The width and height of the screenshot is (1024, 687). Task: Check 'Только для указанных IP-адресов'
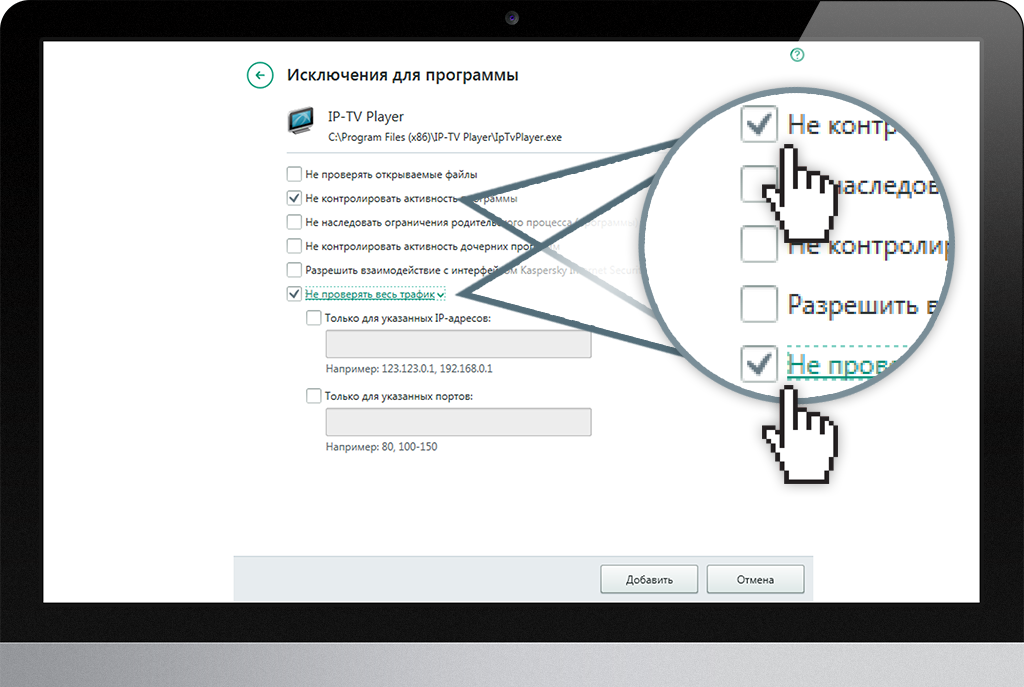click(x=314, y=319)
